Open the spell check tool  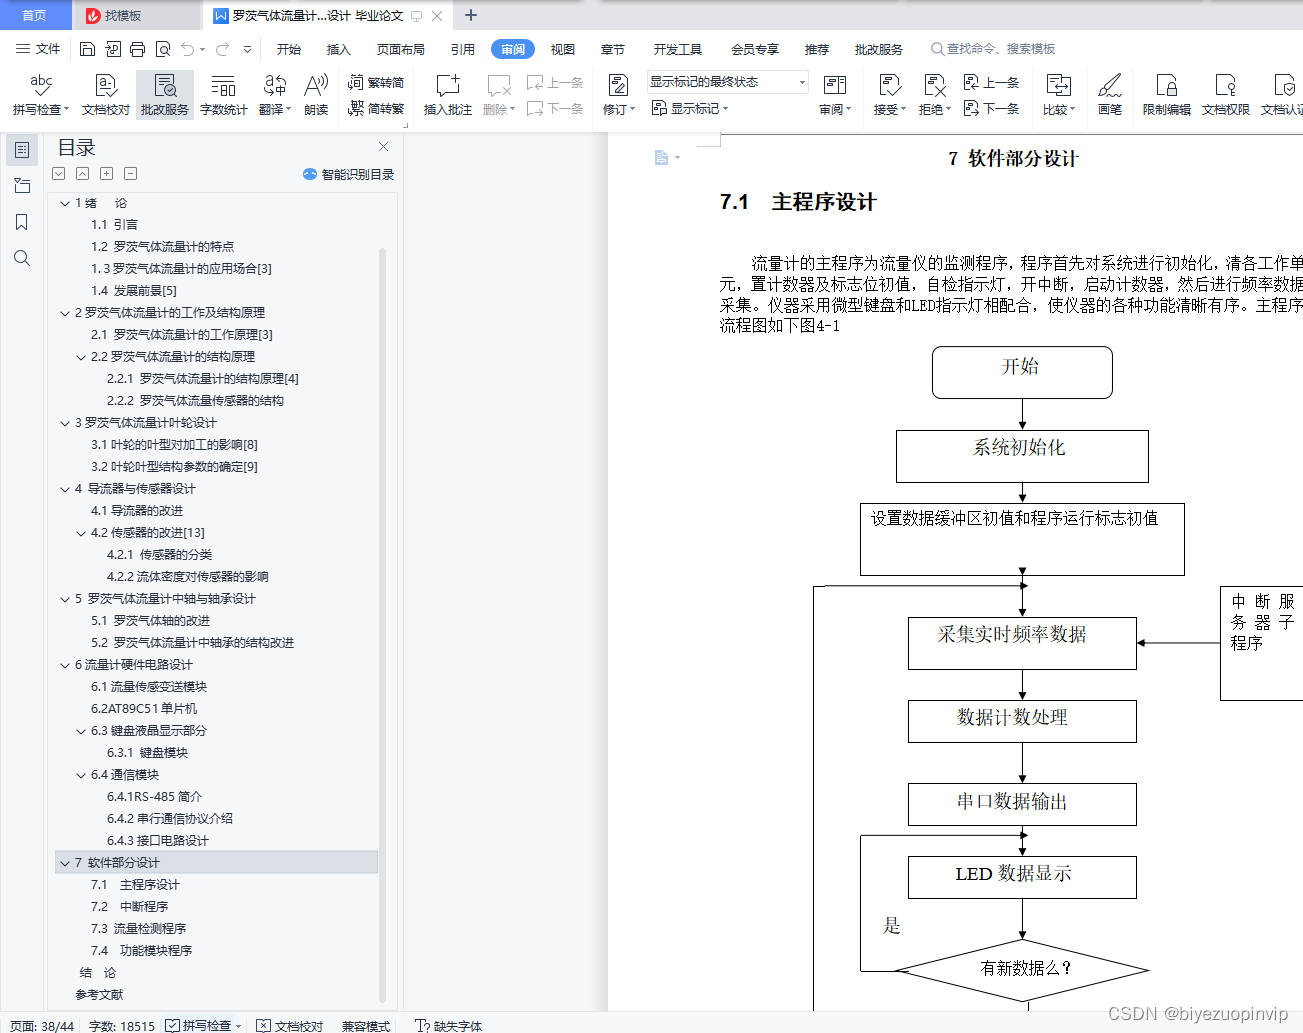(40, 95)
